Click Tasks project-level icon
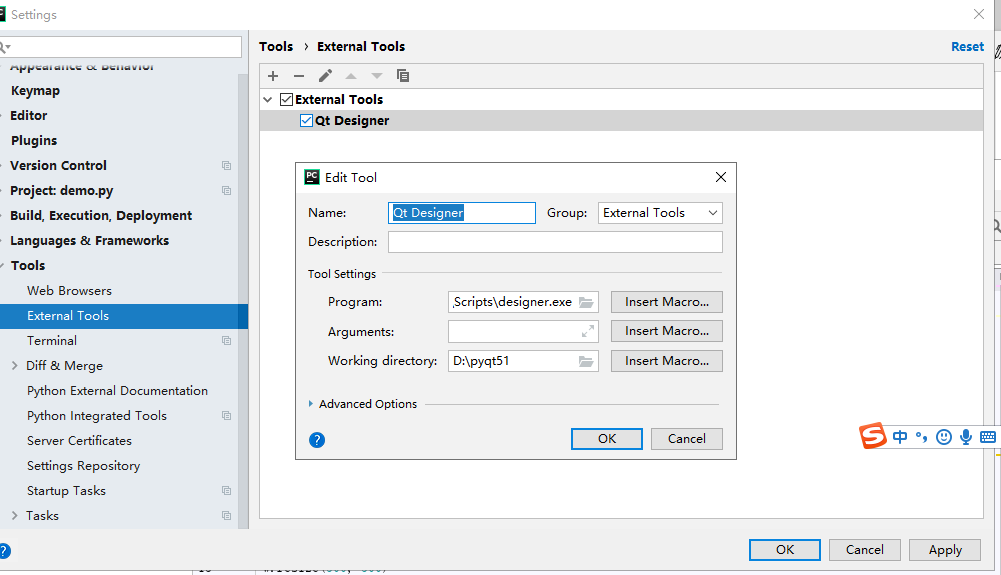The width and height of the screenshot is (1001, 575). pyautogui.click(x=227, y=516)
